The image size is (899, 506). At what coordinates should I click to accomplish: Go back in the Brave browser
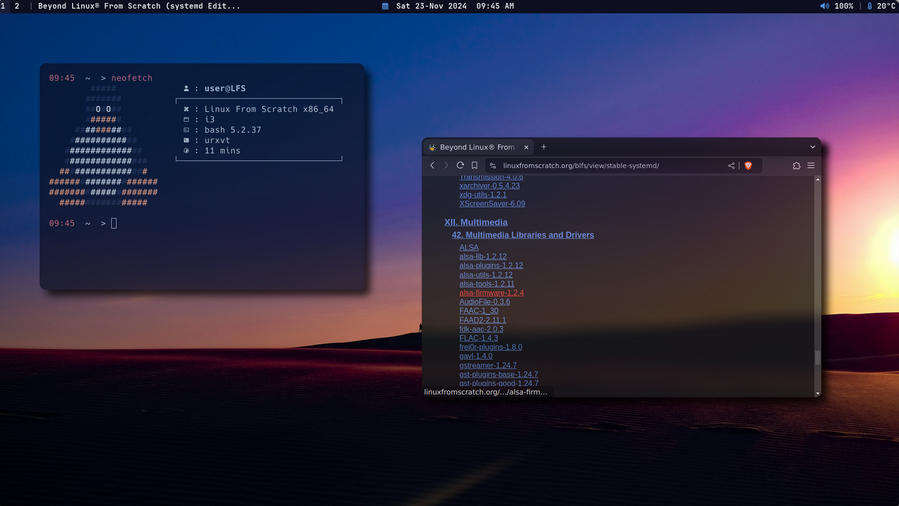pos(432,166)
